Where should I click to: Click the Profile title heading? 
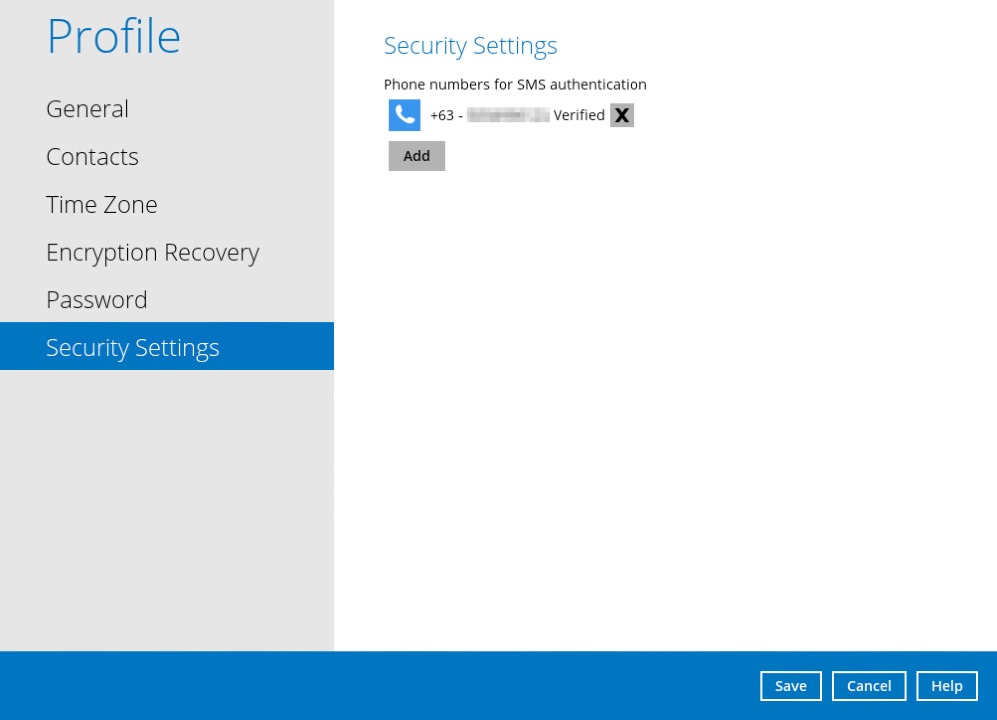coord(113,37)
